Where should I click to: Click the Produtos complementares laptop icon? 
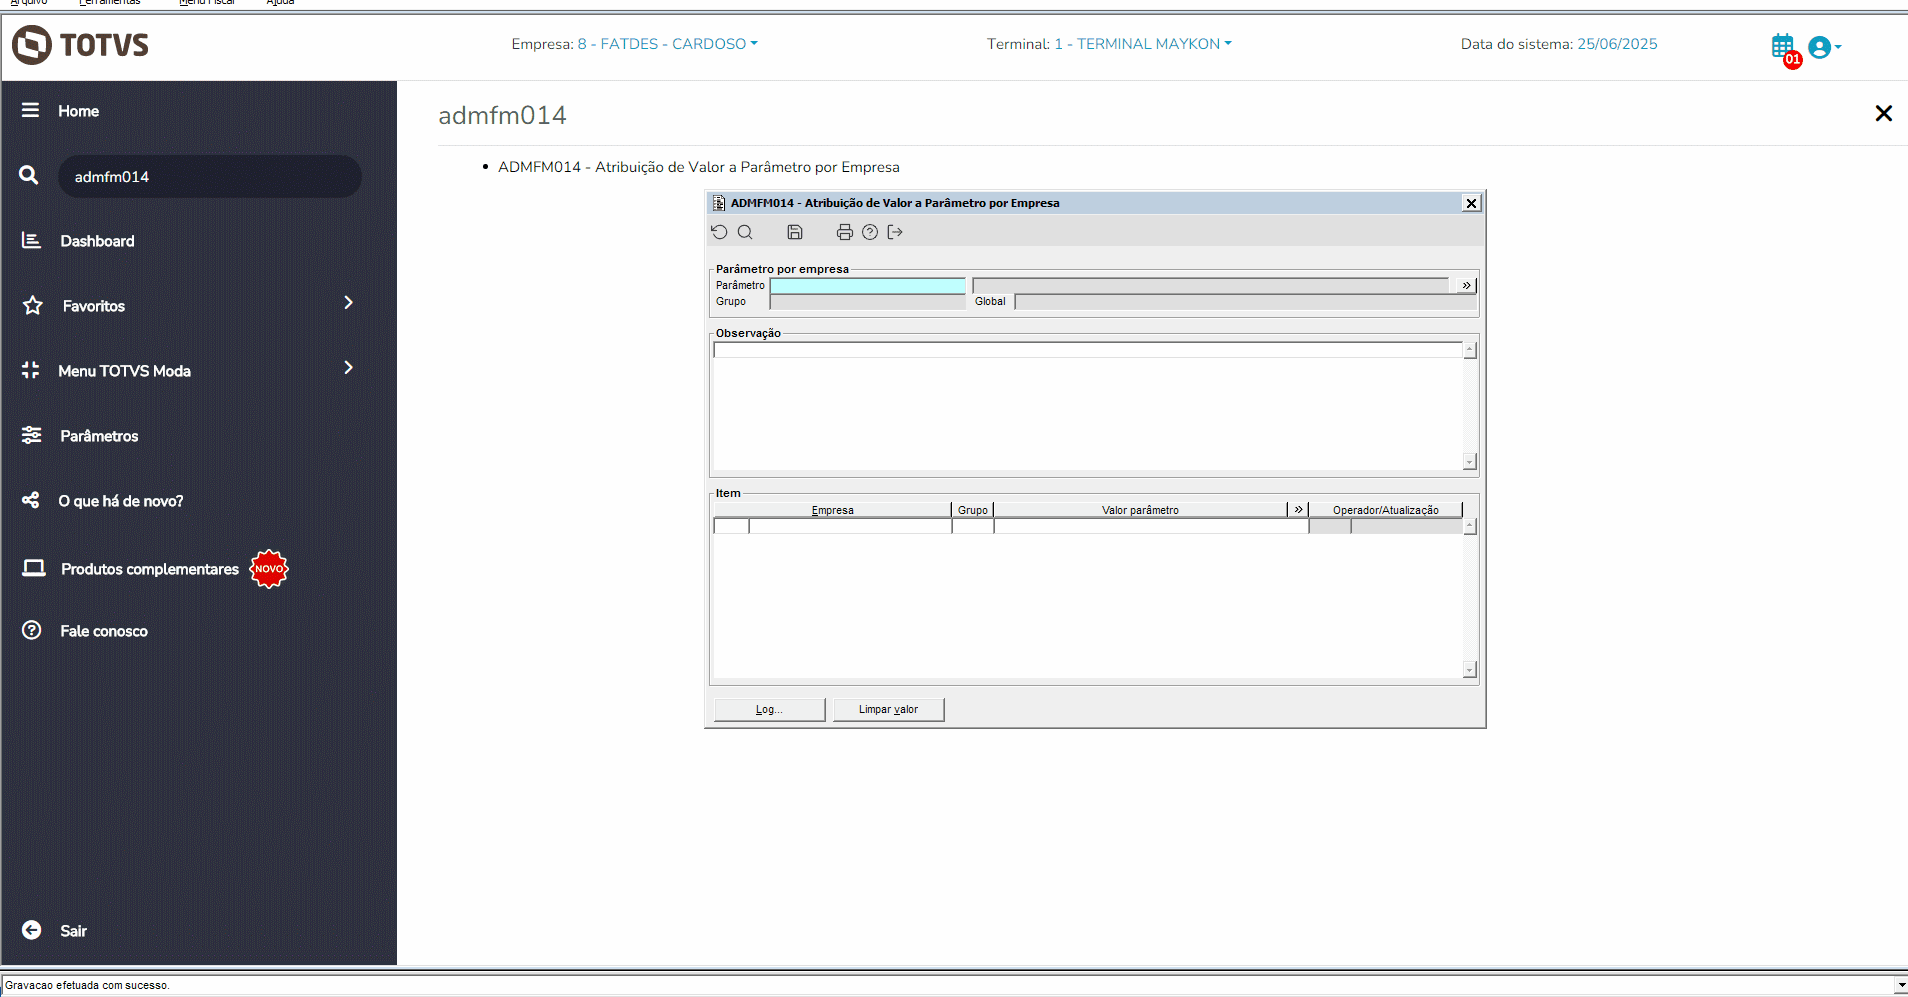coord(34,568)
